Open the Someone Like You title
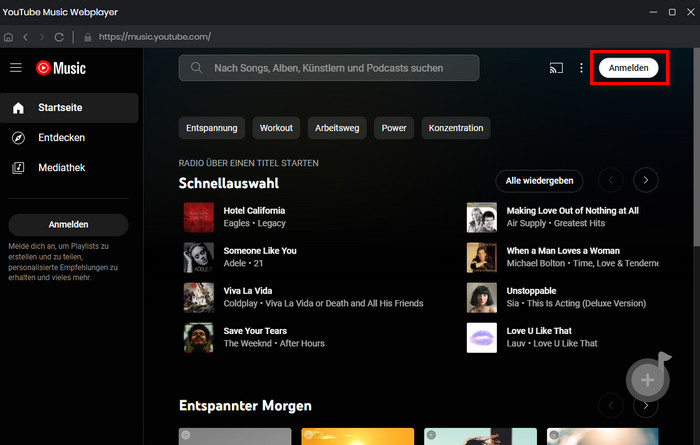 (260, 251)
